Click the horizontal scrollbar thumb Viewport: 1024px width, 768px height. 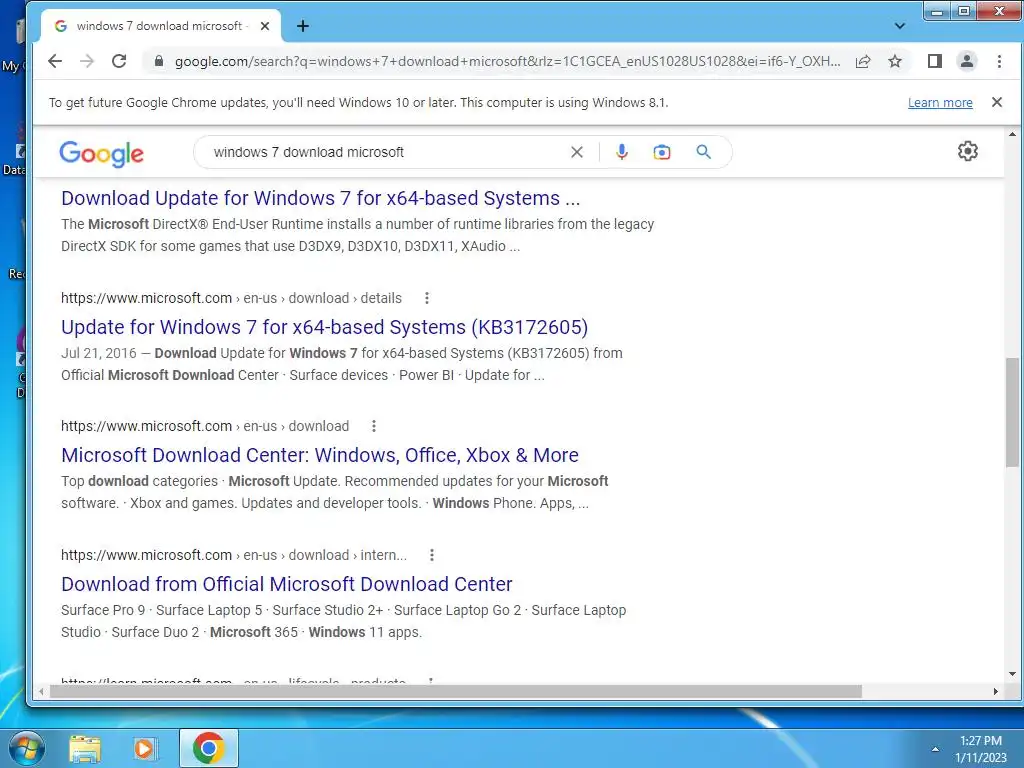coord(456,691)
